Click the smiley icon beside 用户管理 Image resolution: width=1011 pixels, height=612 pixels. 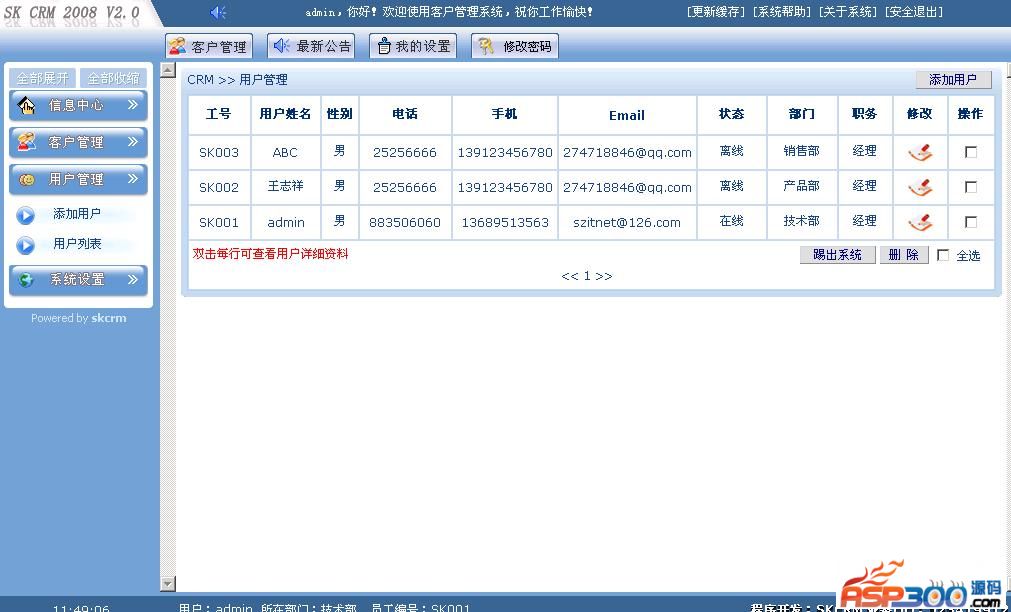coord(26,179)
